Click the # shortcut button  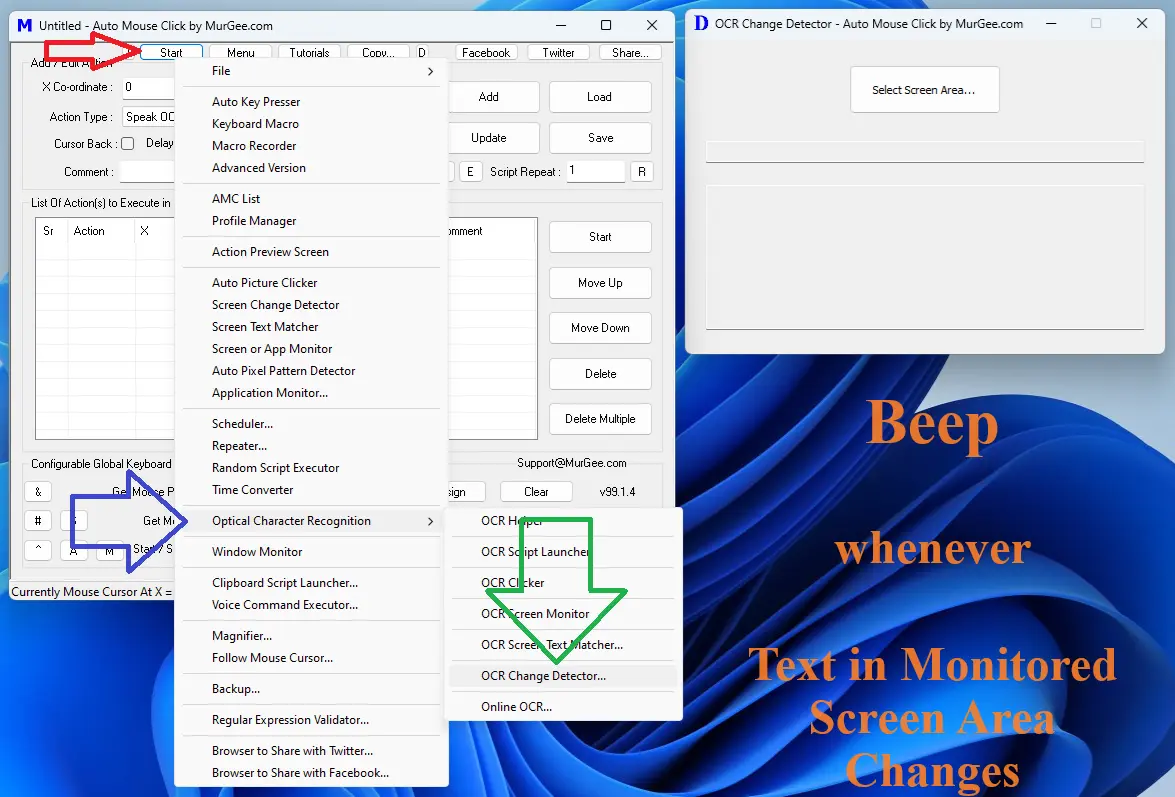tap(38, 521)
